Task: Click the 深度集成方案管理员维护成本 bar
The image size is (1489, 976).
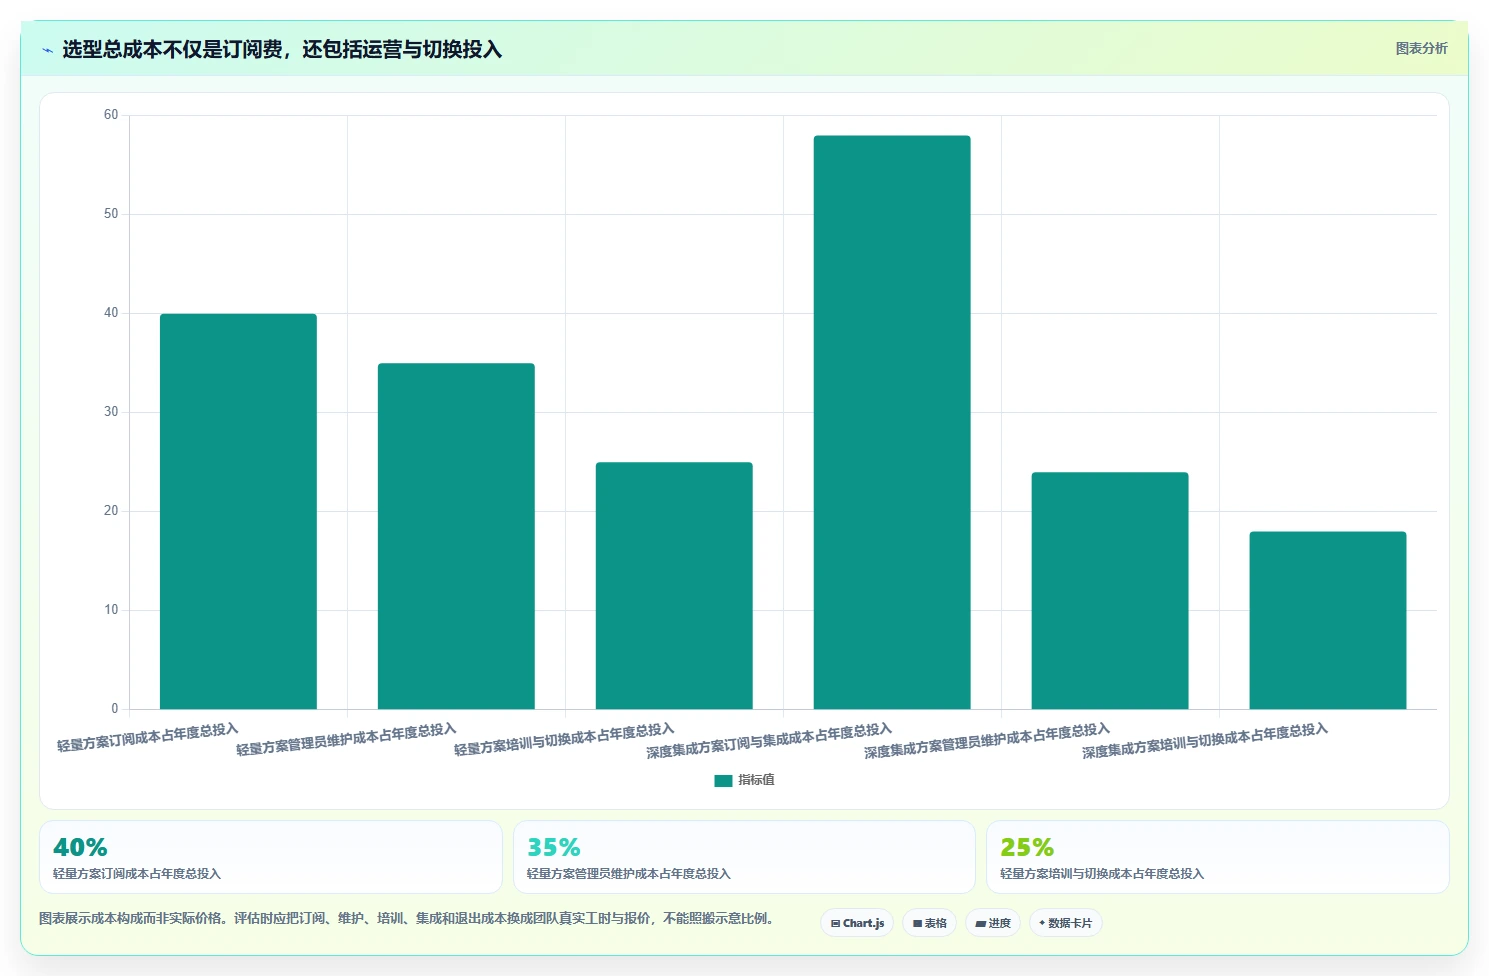Action: [1110, 590]
